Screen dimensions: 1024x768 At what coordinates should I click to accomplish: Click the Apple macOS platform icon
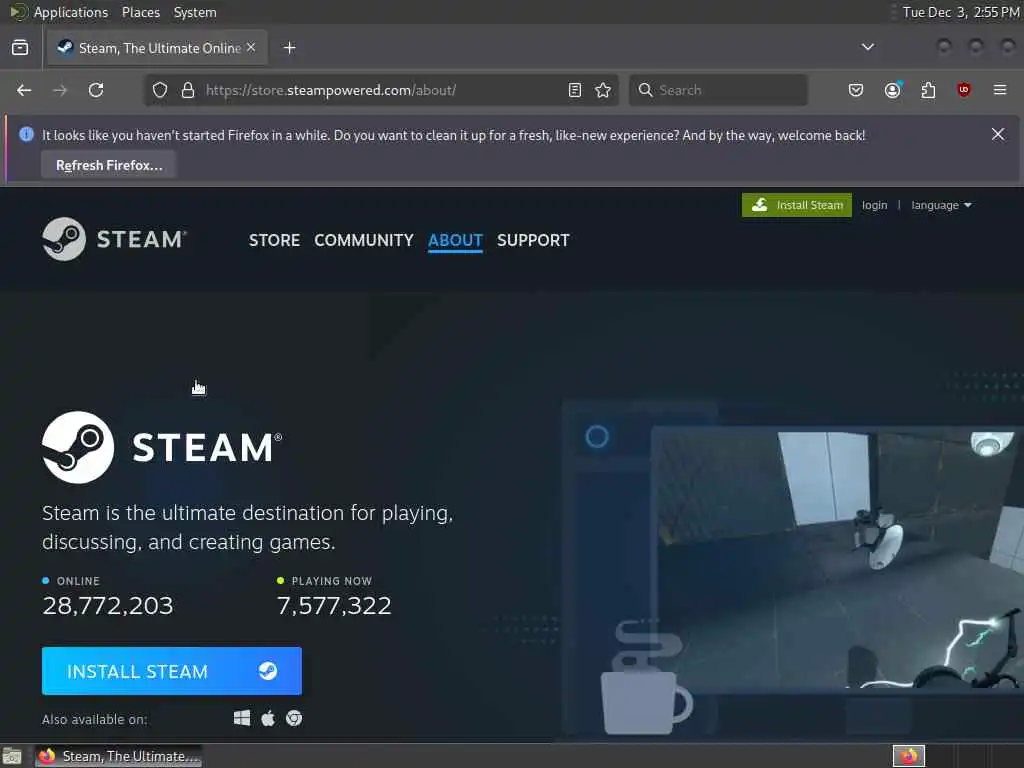pos(268,718)
